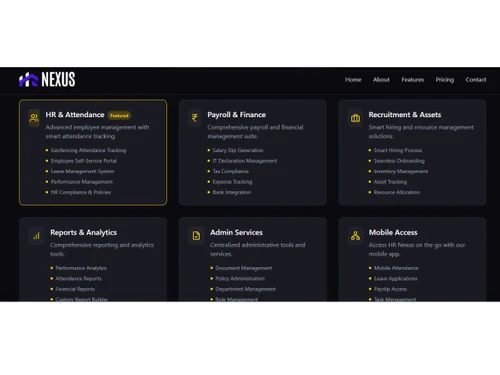
Task: Click 'Policy Administration' item
Action: (x=240, y=279)
